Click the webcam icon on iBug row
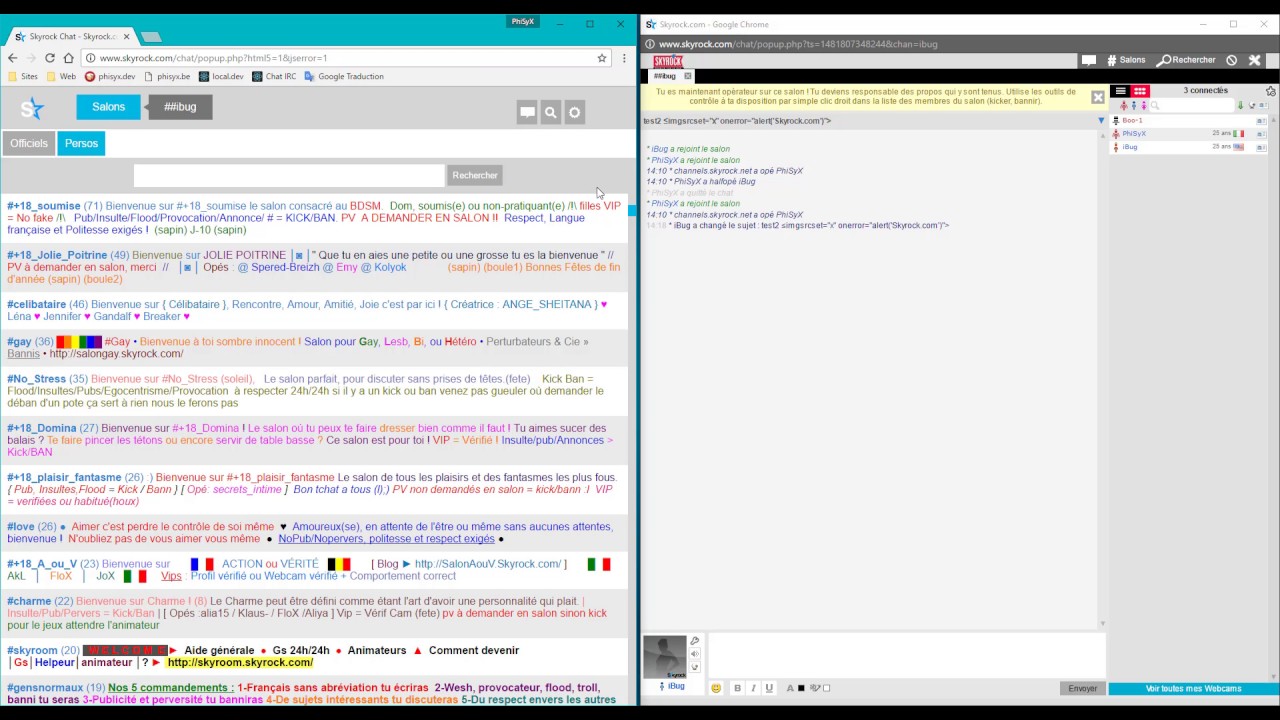The image size is (1280, 720). 1261,147
